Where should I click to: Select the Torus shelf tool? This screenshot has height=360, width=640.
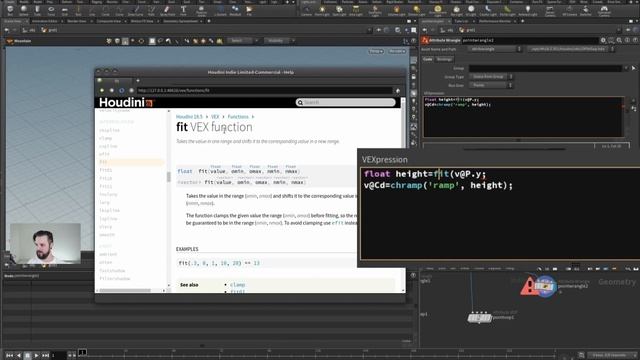point(51,10)
